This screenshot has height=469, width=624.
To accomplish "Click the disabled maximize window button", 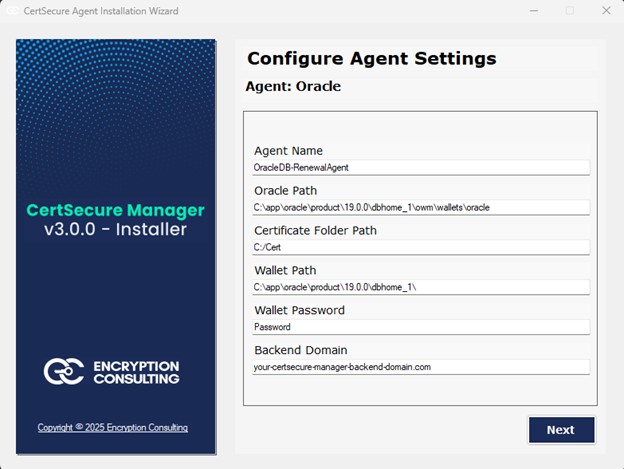I will click(570, 11).
